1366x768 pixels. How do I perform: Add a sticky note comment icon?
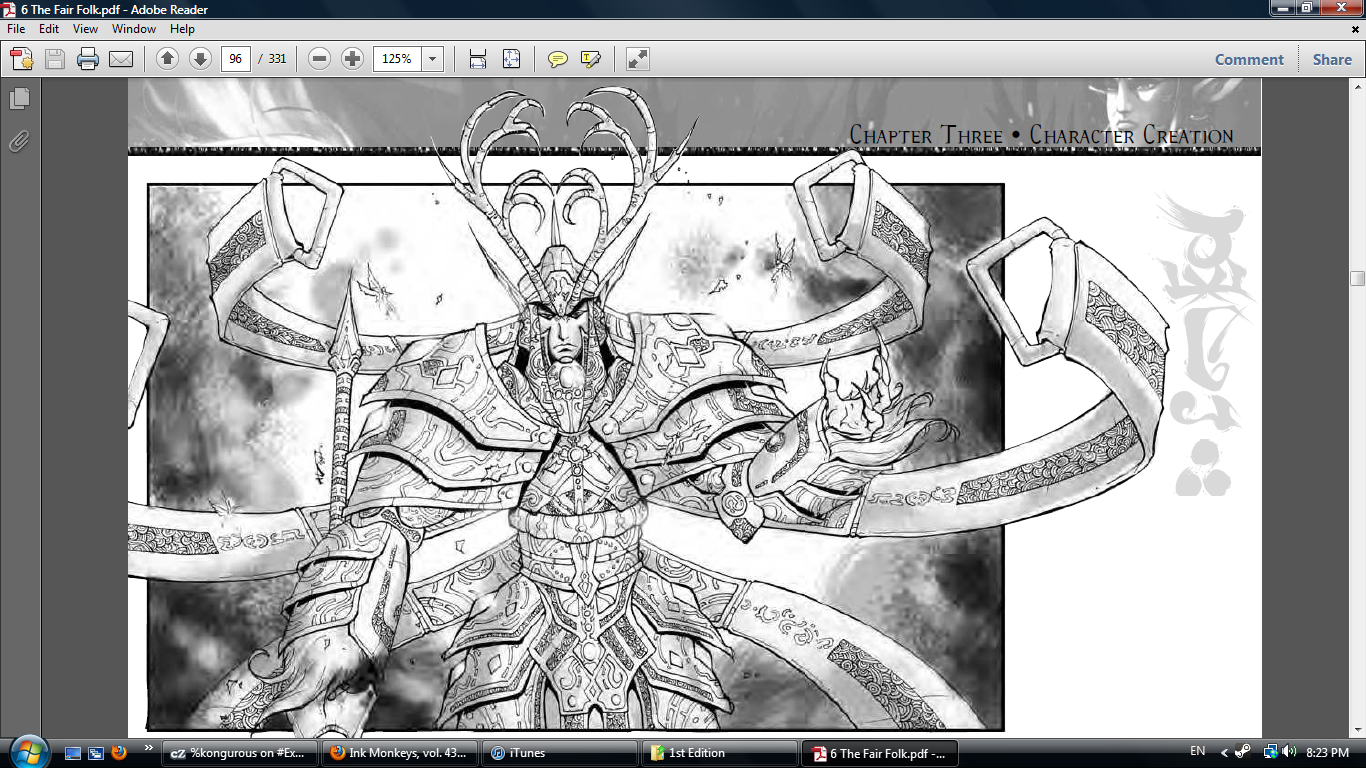point(558,59)
